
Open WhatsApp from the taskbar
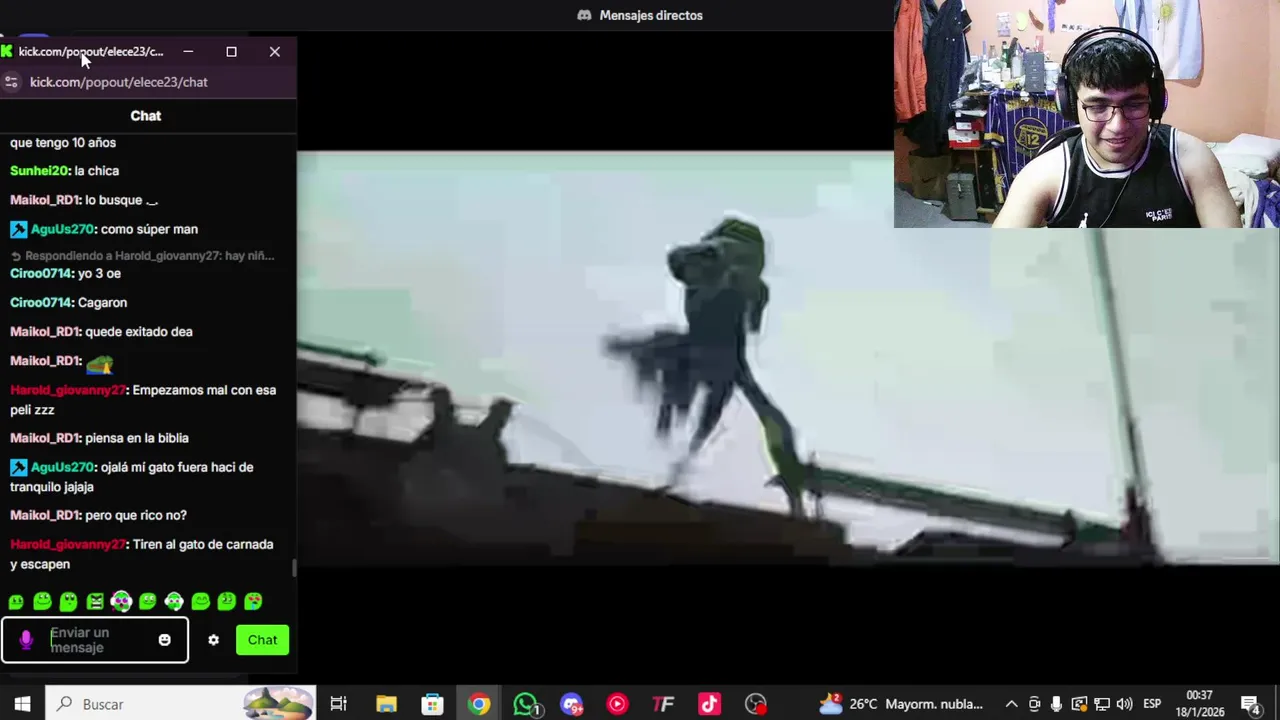(x=525, y=704)
